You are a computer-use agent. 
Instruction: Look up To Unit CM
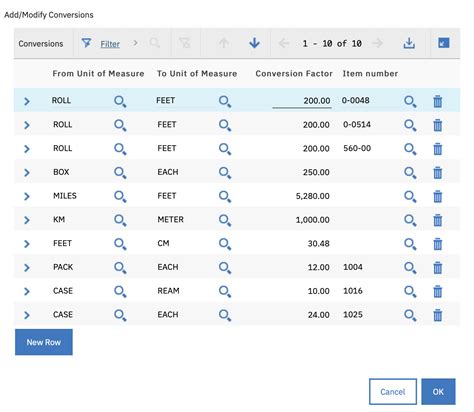click(x=225, y=244)
